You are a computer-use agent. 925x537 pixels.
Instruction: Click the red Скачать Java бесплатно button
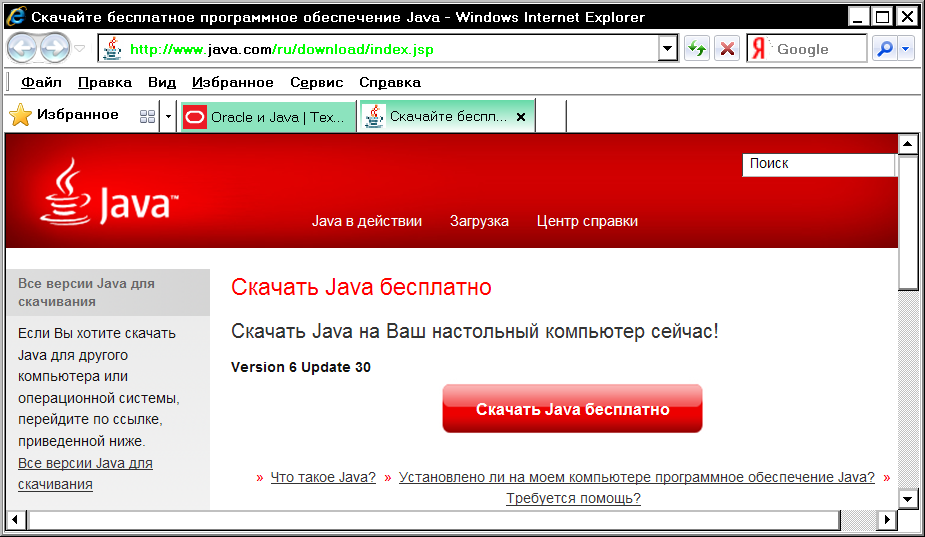[572, 409]
